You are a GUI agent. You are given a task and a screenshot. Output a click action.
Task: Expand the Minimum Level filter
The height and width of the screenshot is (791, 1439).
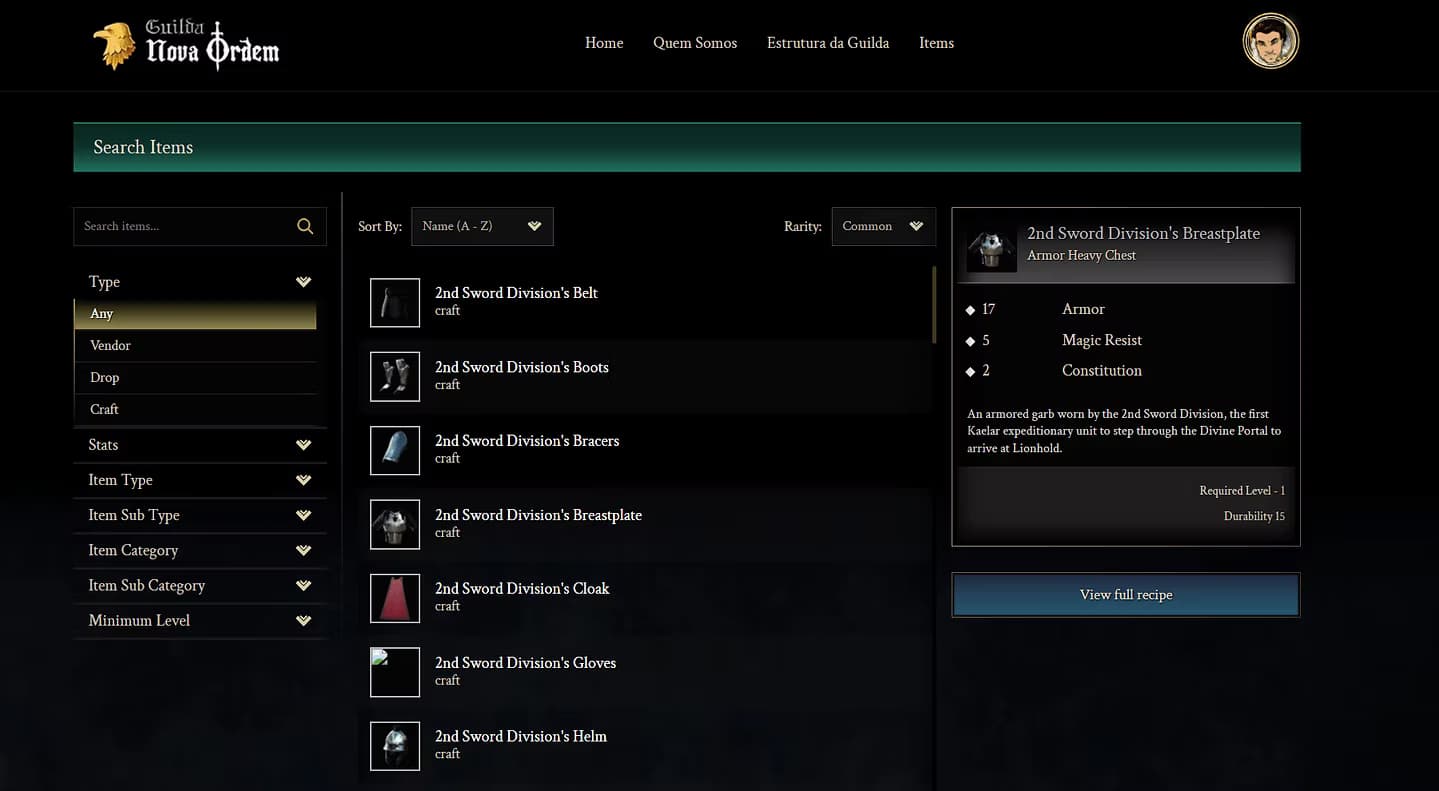(x=199, y=620)
